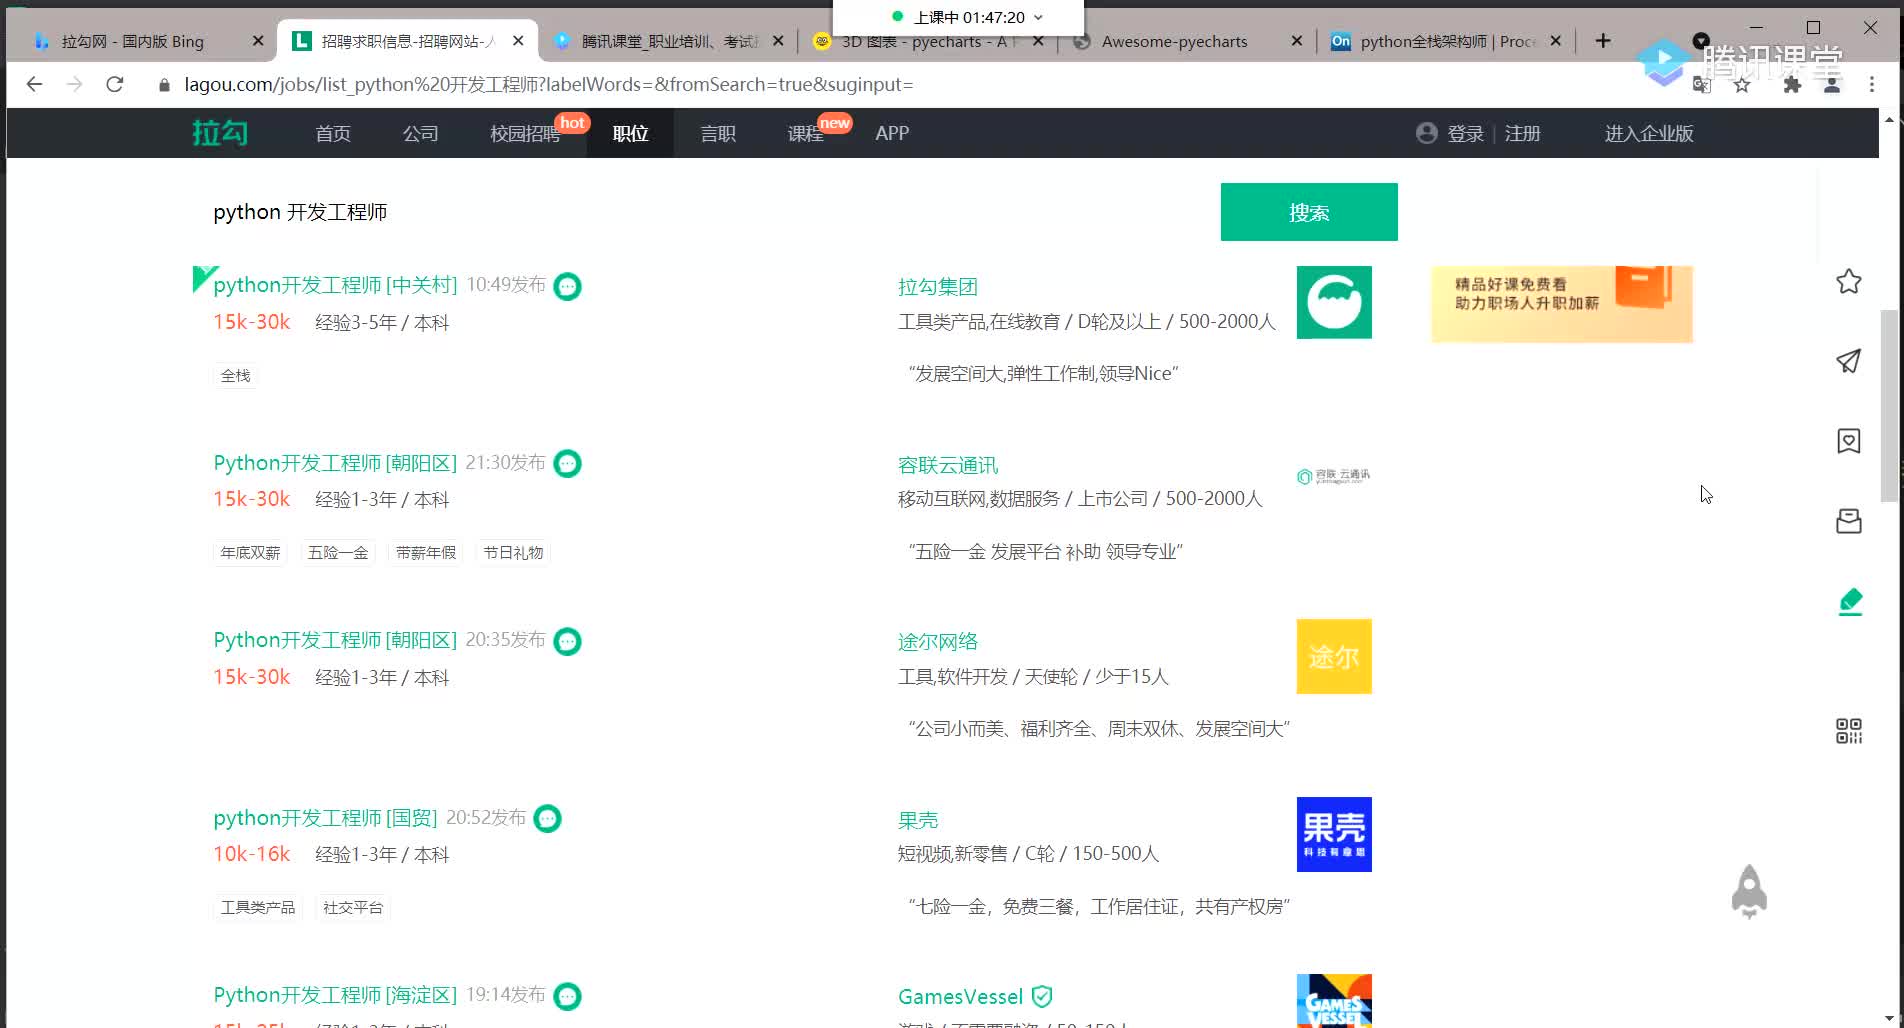
Task: Click the blue 果壳 company logo
Action: (1334, 834)
